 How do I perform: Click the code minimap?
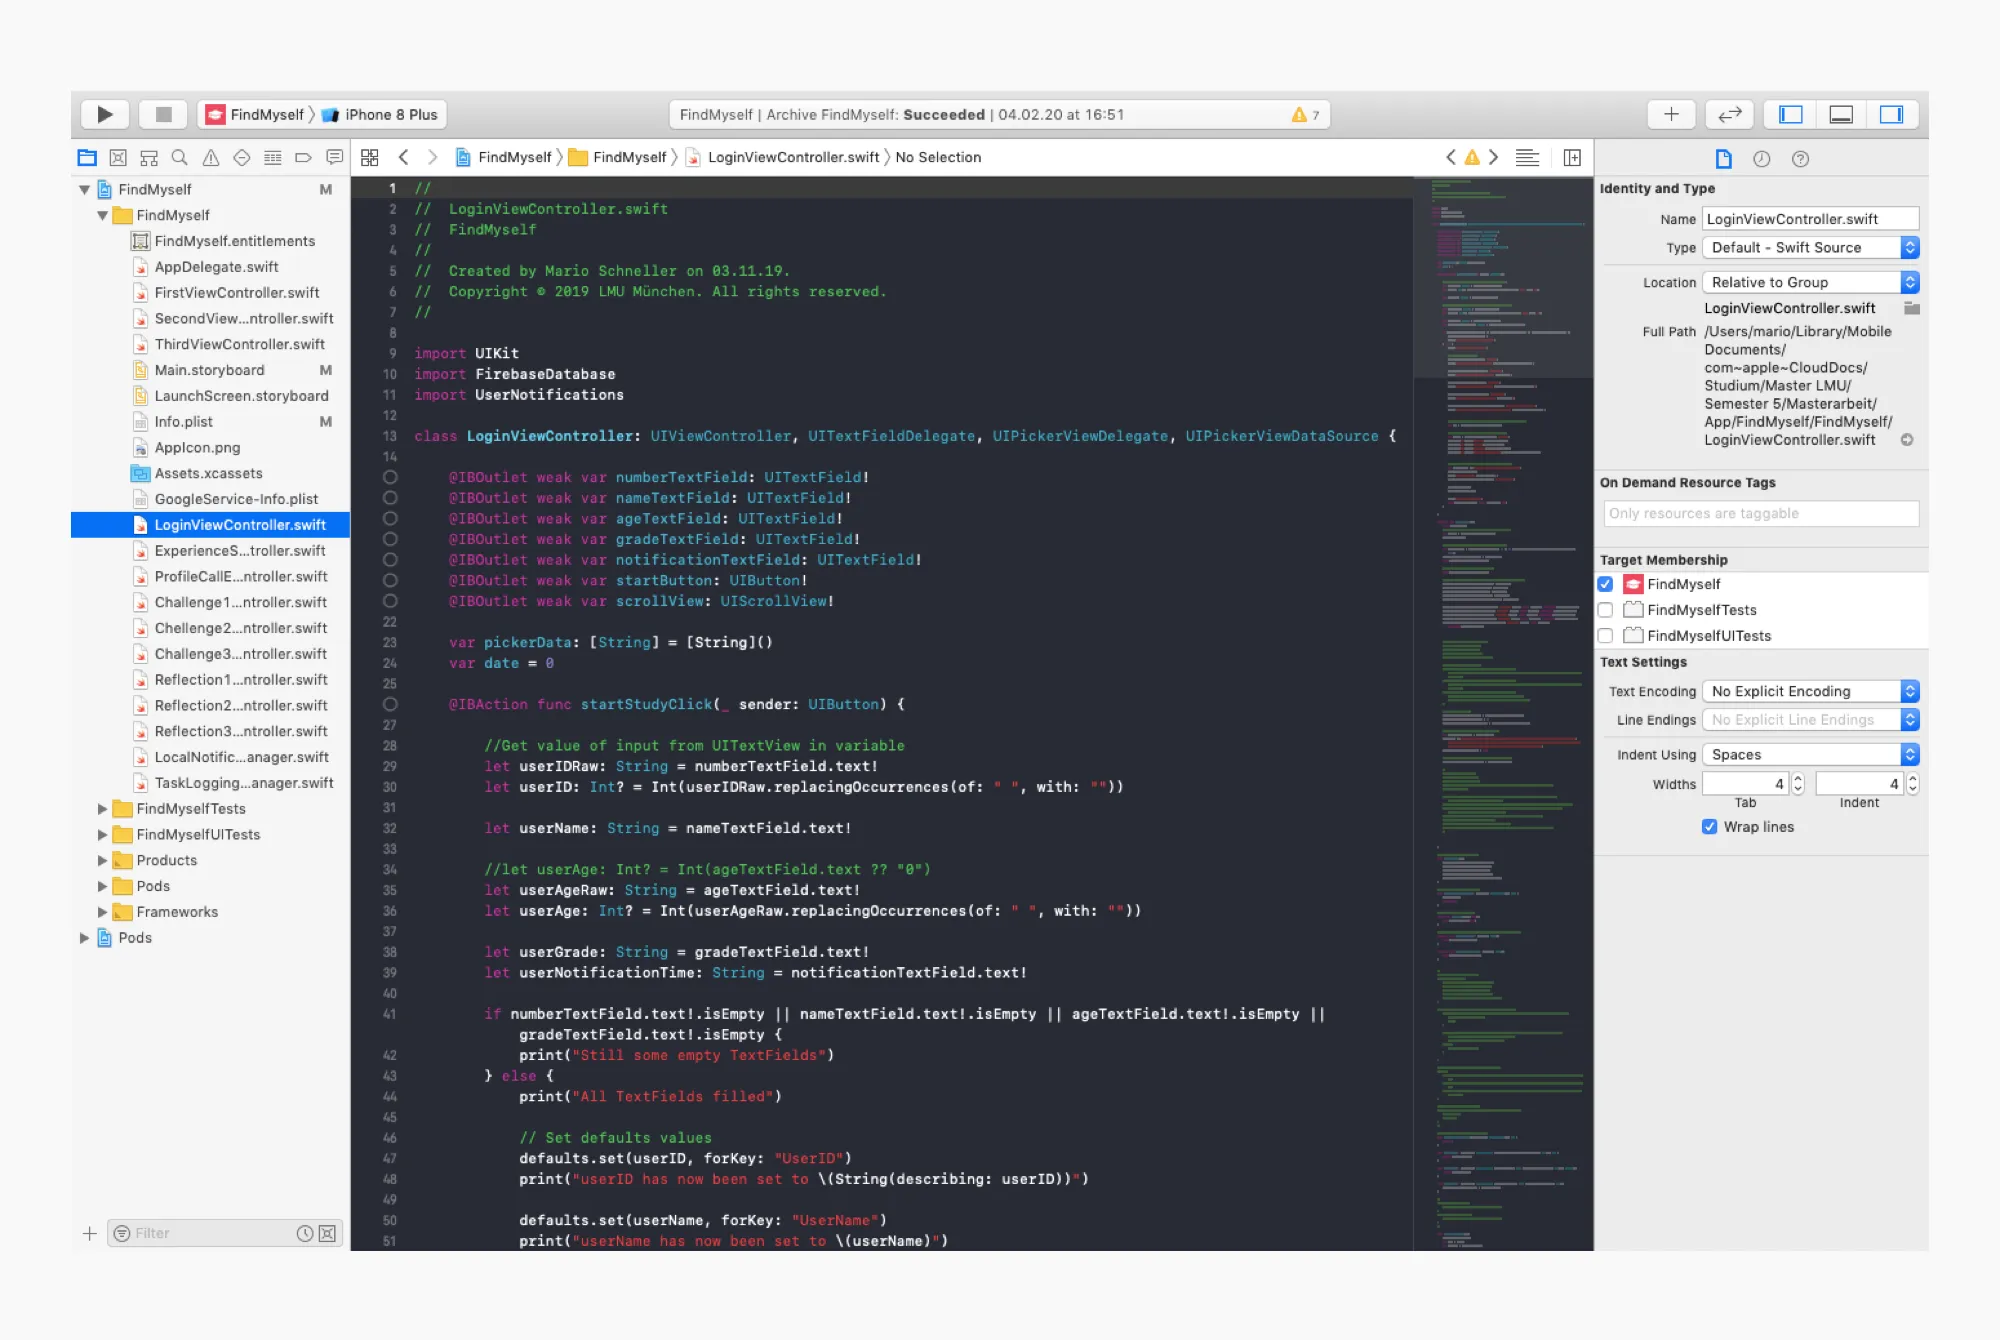(1503, 713)
